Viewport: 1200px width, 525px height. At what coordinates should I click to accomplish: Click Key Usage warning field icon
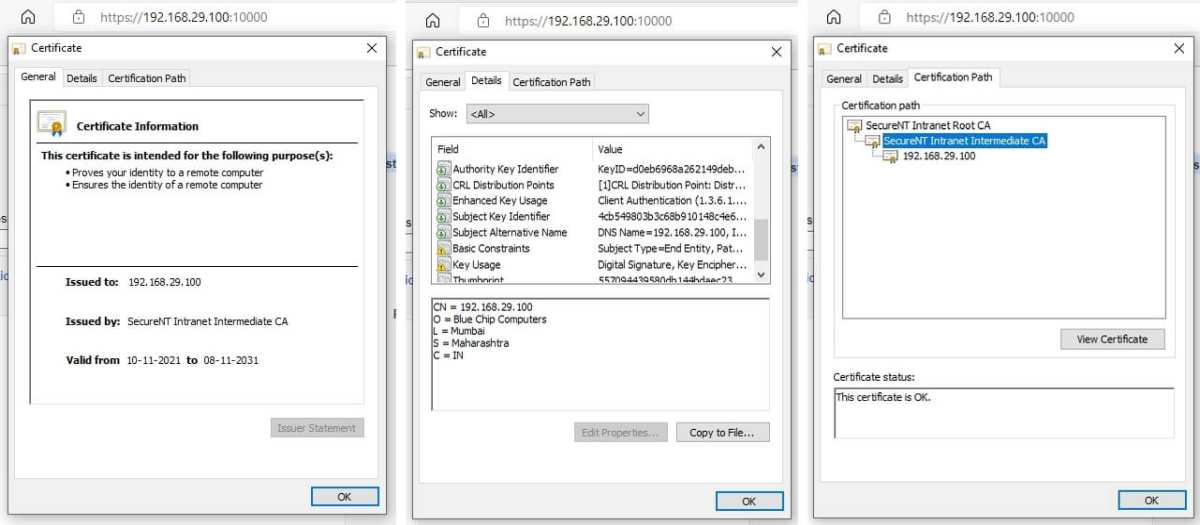[443, 265]
